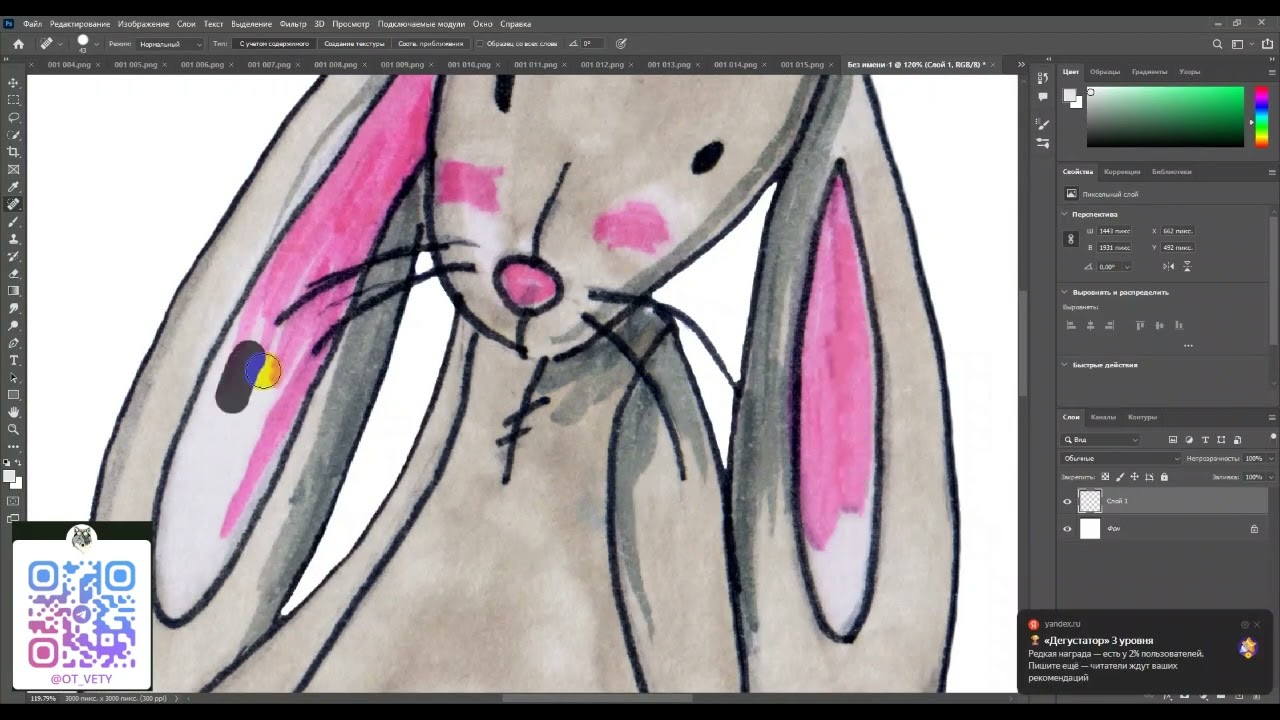Align left edges icon in Properties
The width and height of the screenshot is (1280, 720).
[x=1071, y=325]
